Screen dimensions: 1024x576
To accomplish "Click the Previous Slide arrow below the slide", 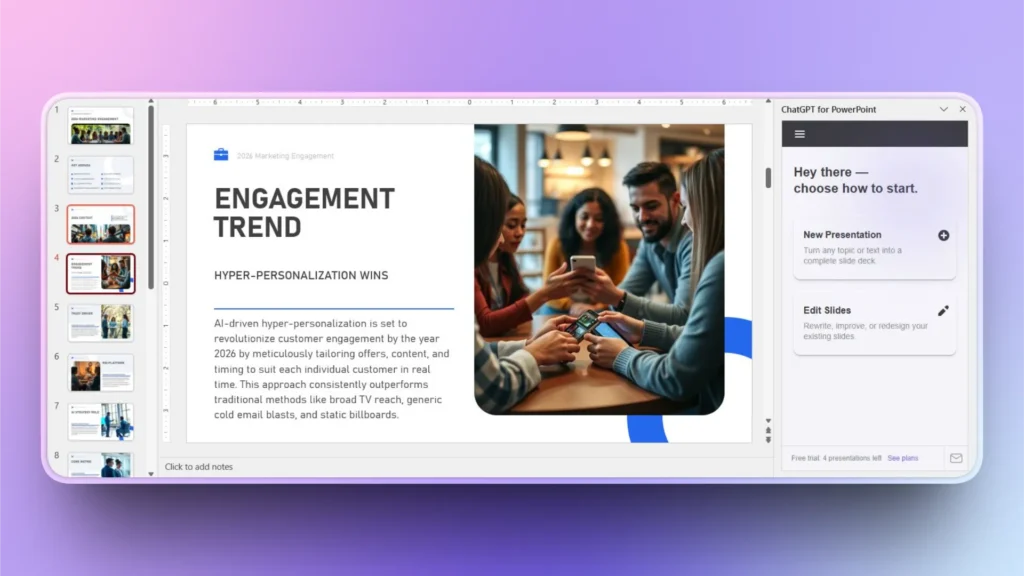I will 768,429.
